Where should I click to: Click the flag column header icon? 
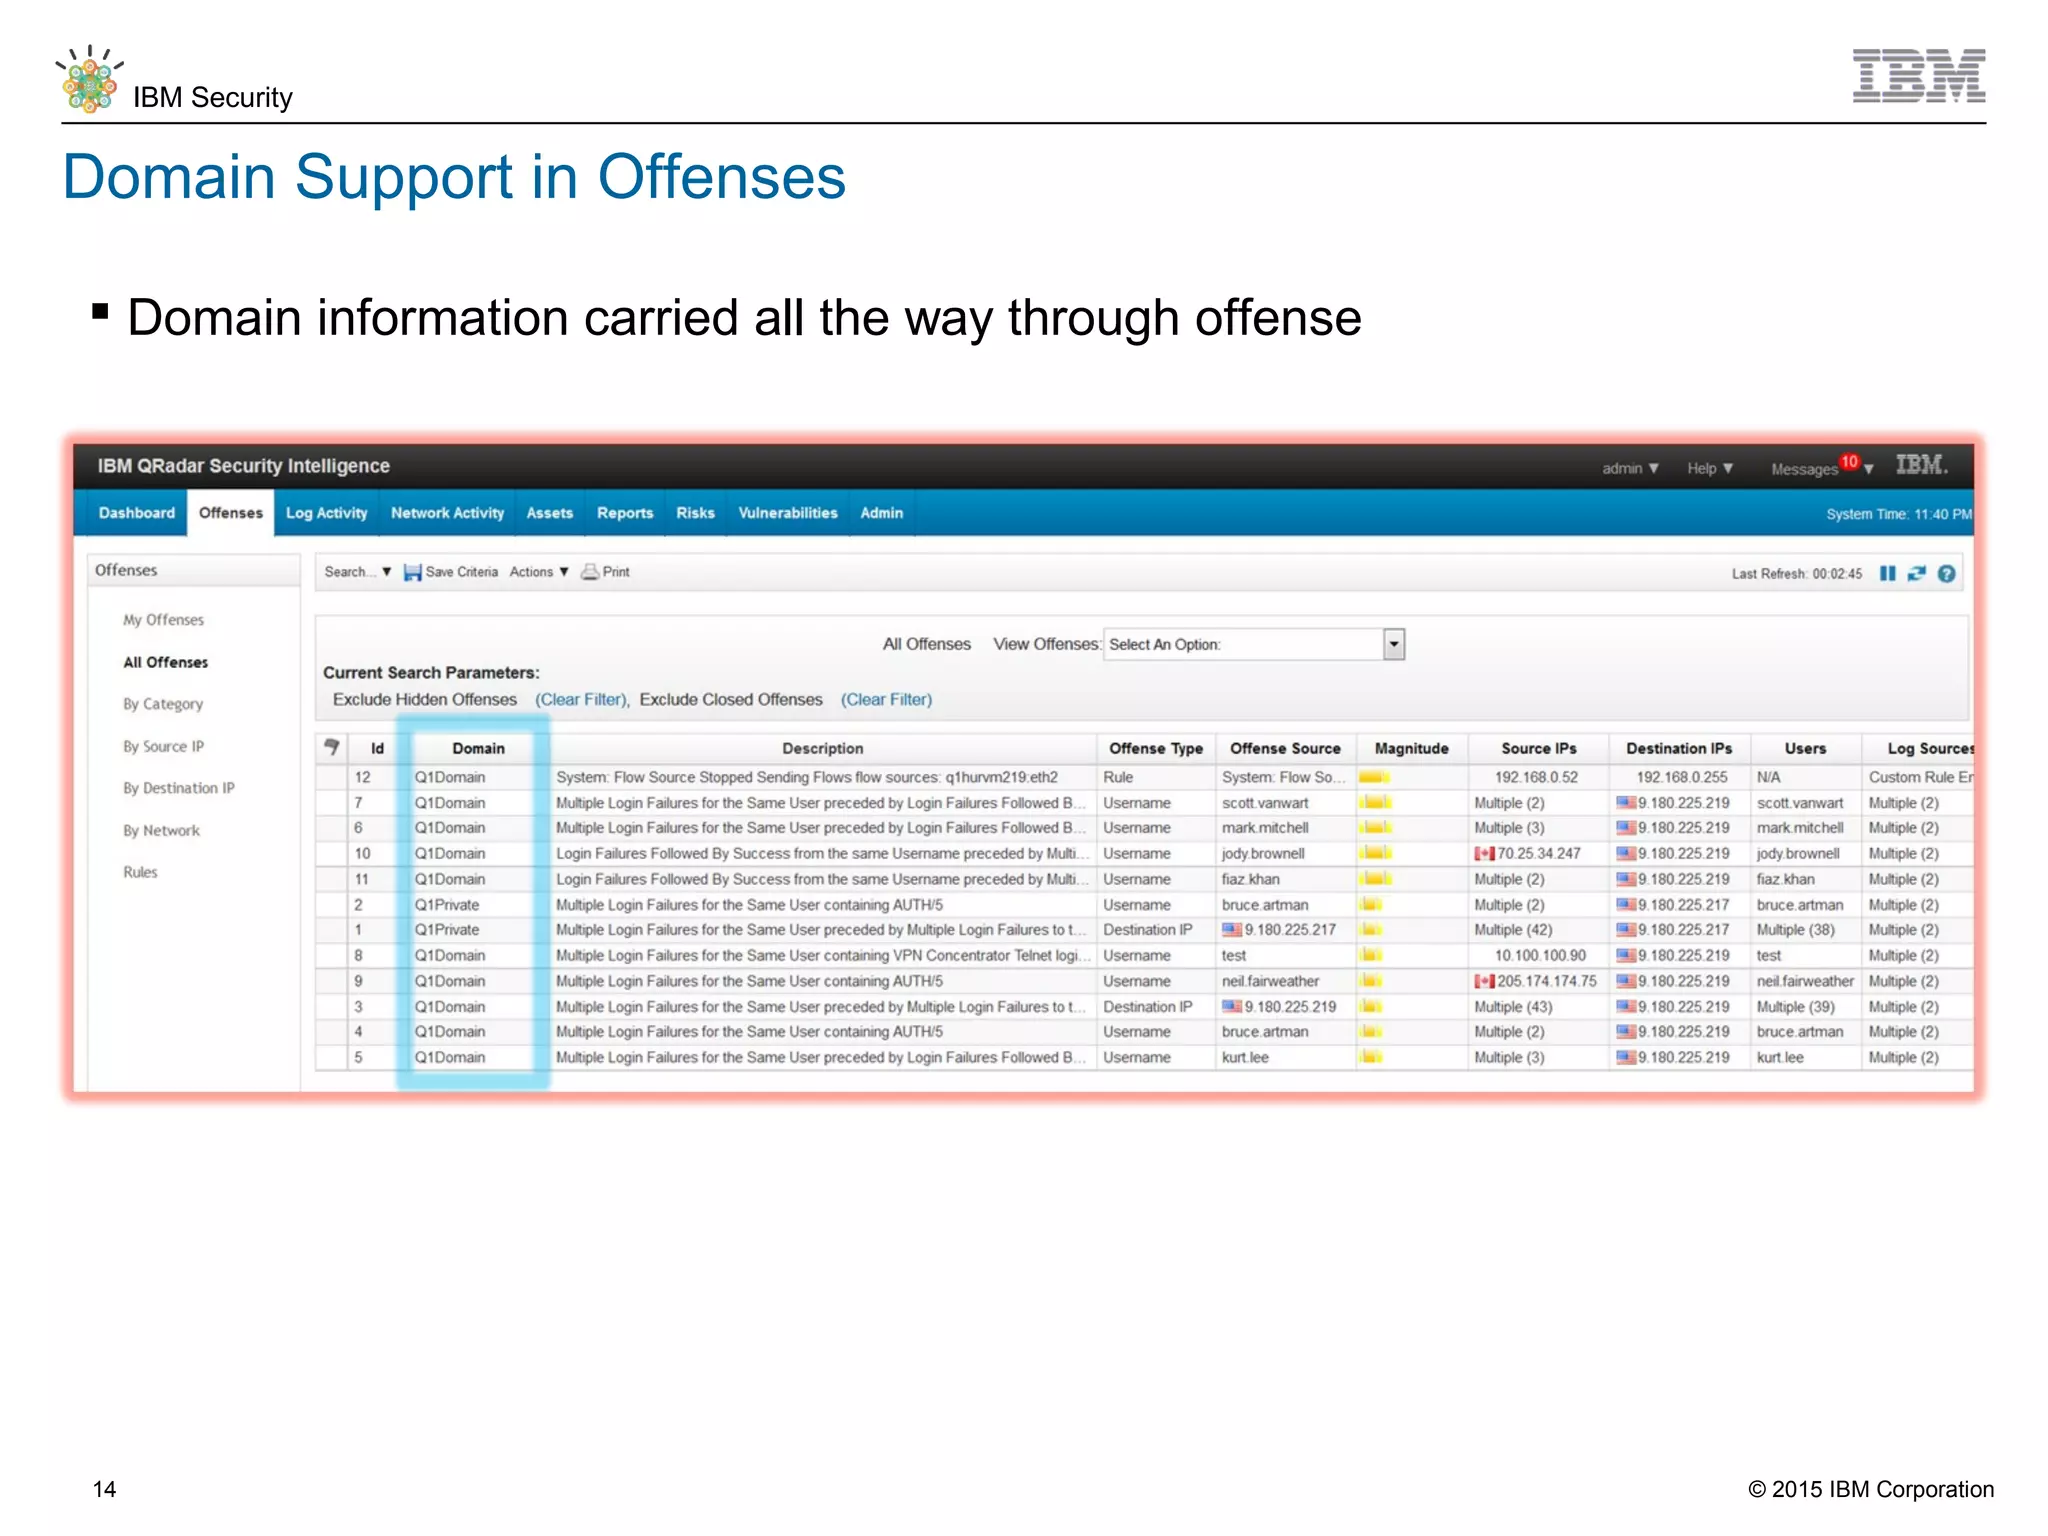(332, 747)
